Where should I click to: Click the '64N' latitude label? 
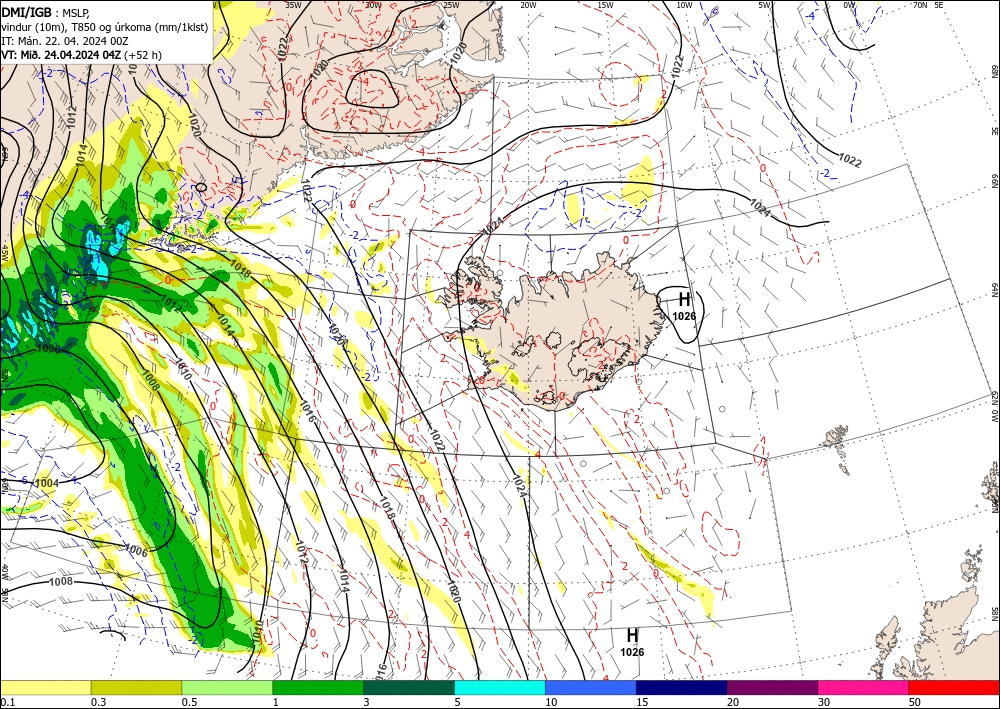pos(994,289)
